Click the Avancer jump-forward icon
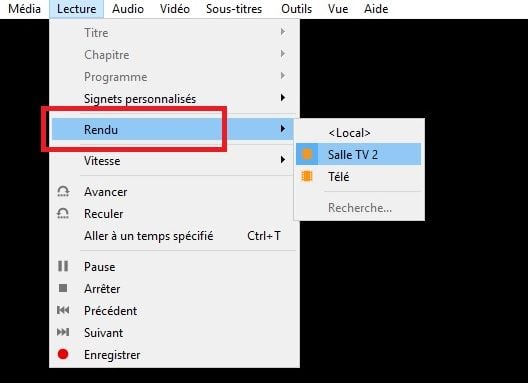528x383 pixels. [63, 191]
